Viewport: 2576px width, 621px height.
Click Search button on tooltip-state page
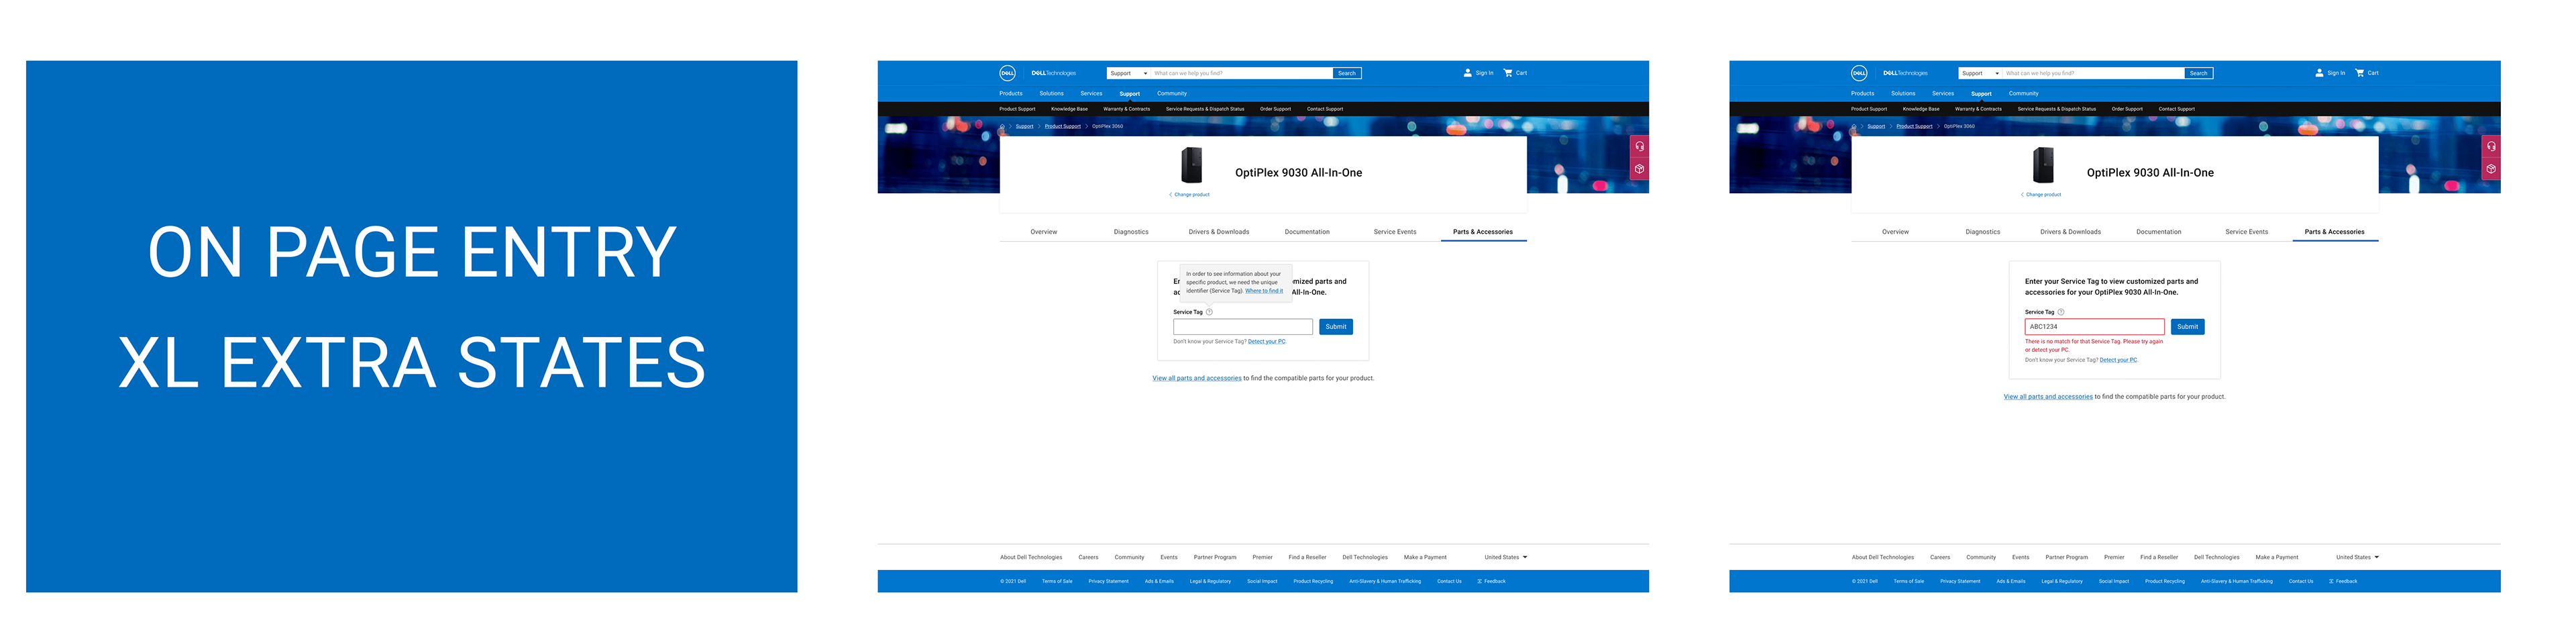[1347, 73]
